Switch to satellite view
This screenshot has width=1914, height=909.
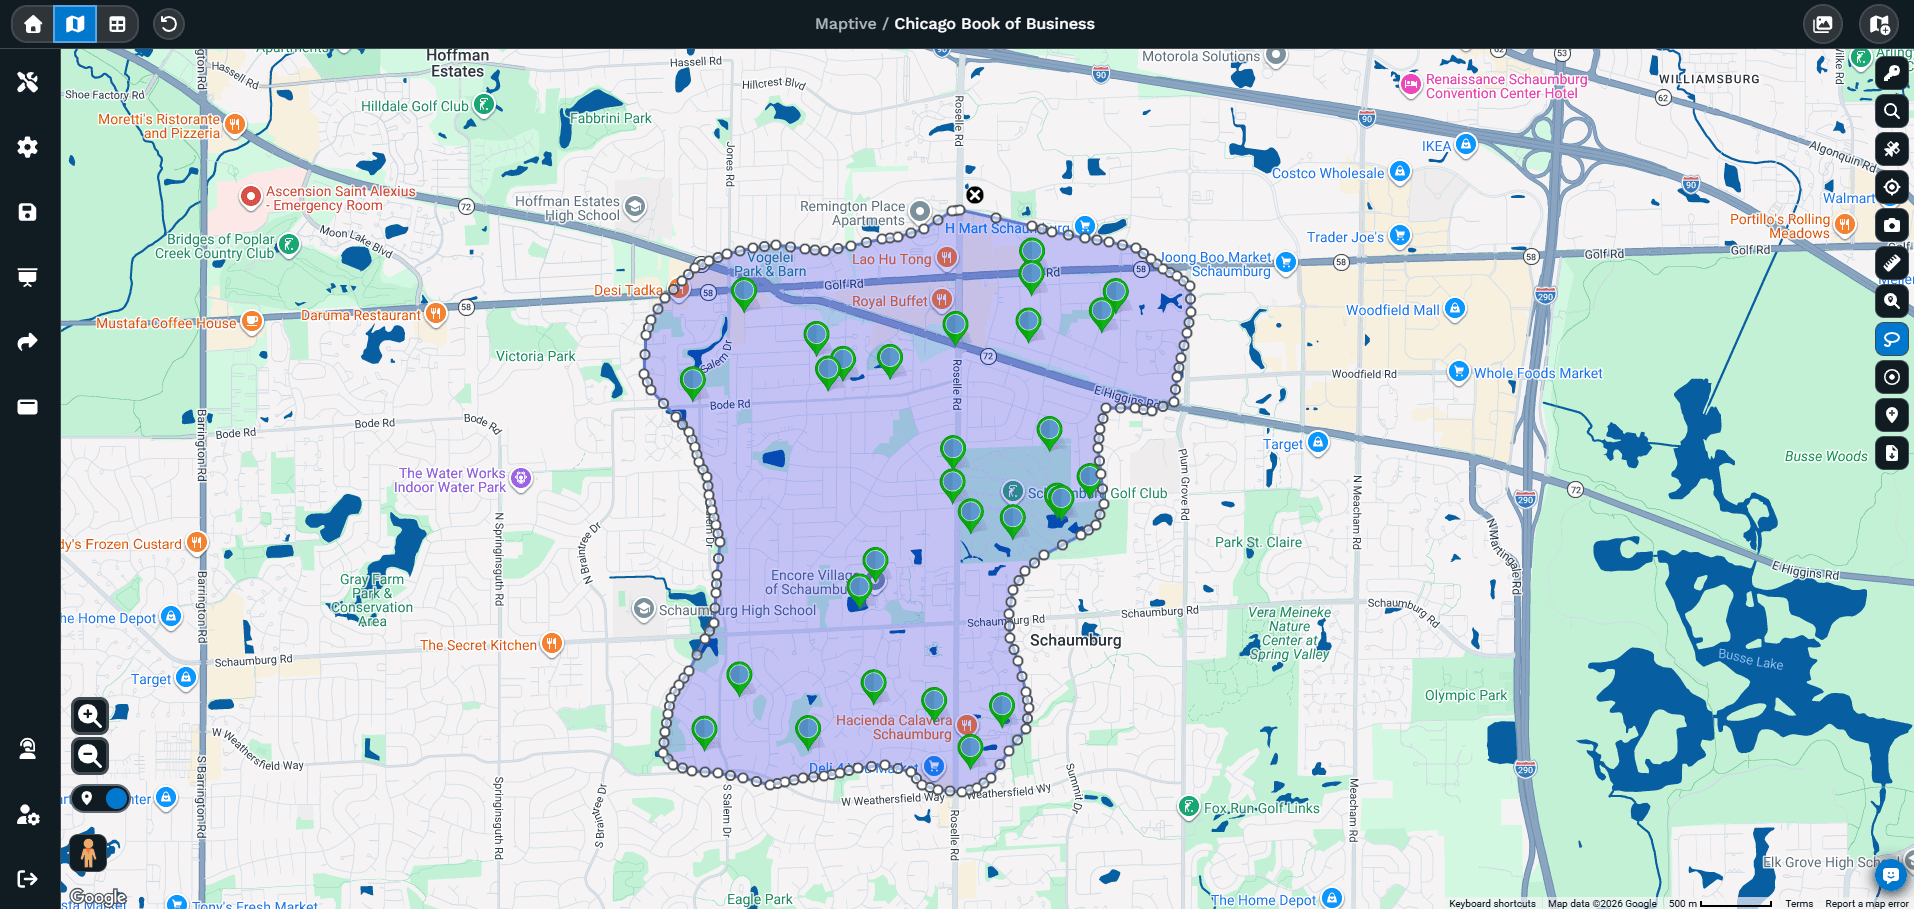pyautogui.click(x=1892, y=149)
